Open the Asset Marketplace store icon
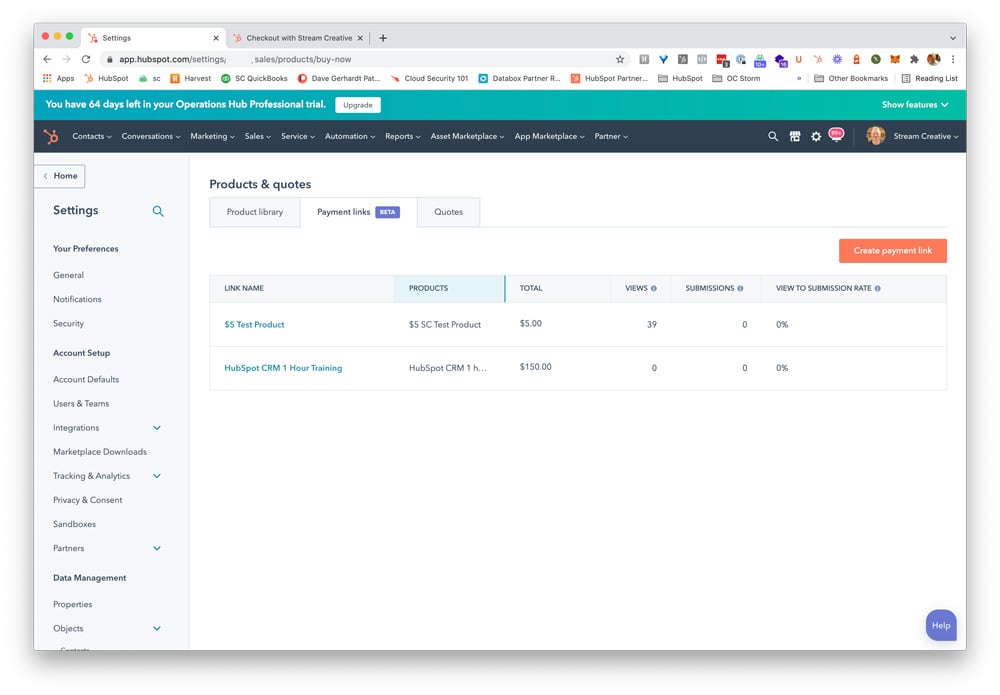This screenshot has height=695, width=1000. pyautogui.click(x=794, y=136)
